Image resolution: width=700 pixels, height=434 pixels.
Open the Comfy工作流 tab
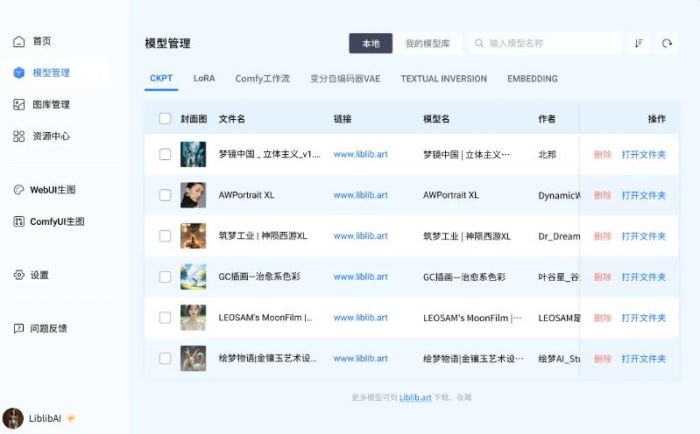click(262, 79)
